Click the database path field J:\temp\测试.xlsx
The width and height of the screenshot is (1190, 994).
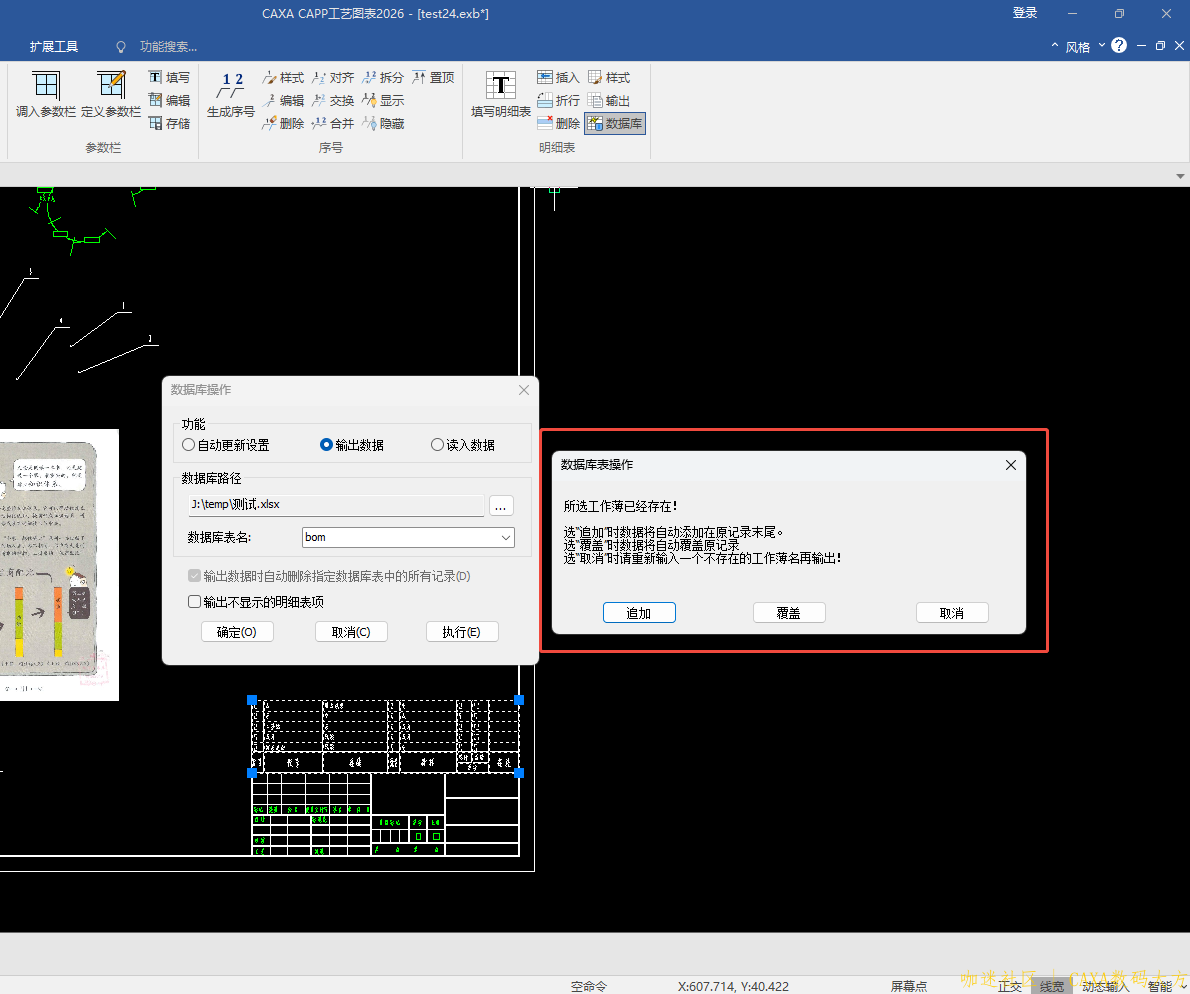[x=335, y=505]
